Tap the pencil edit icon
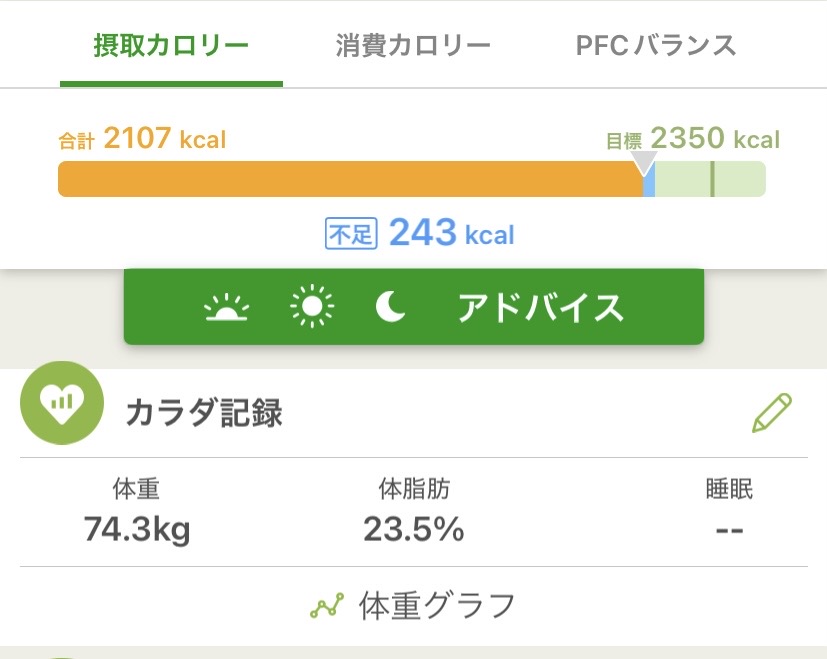 (771, 413)
